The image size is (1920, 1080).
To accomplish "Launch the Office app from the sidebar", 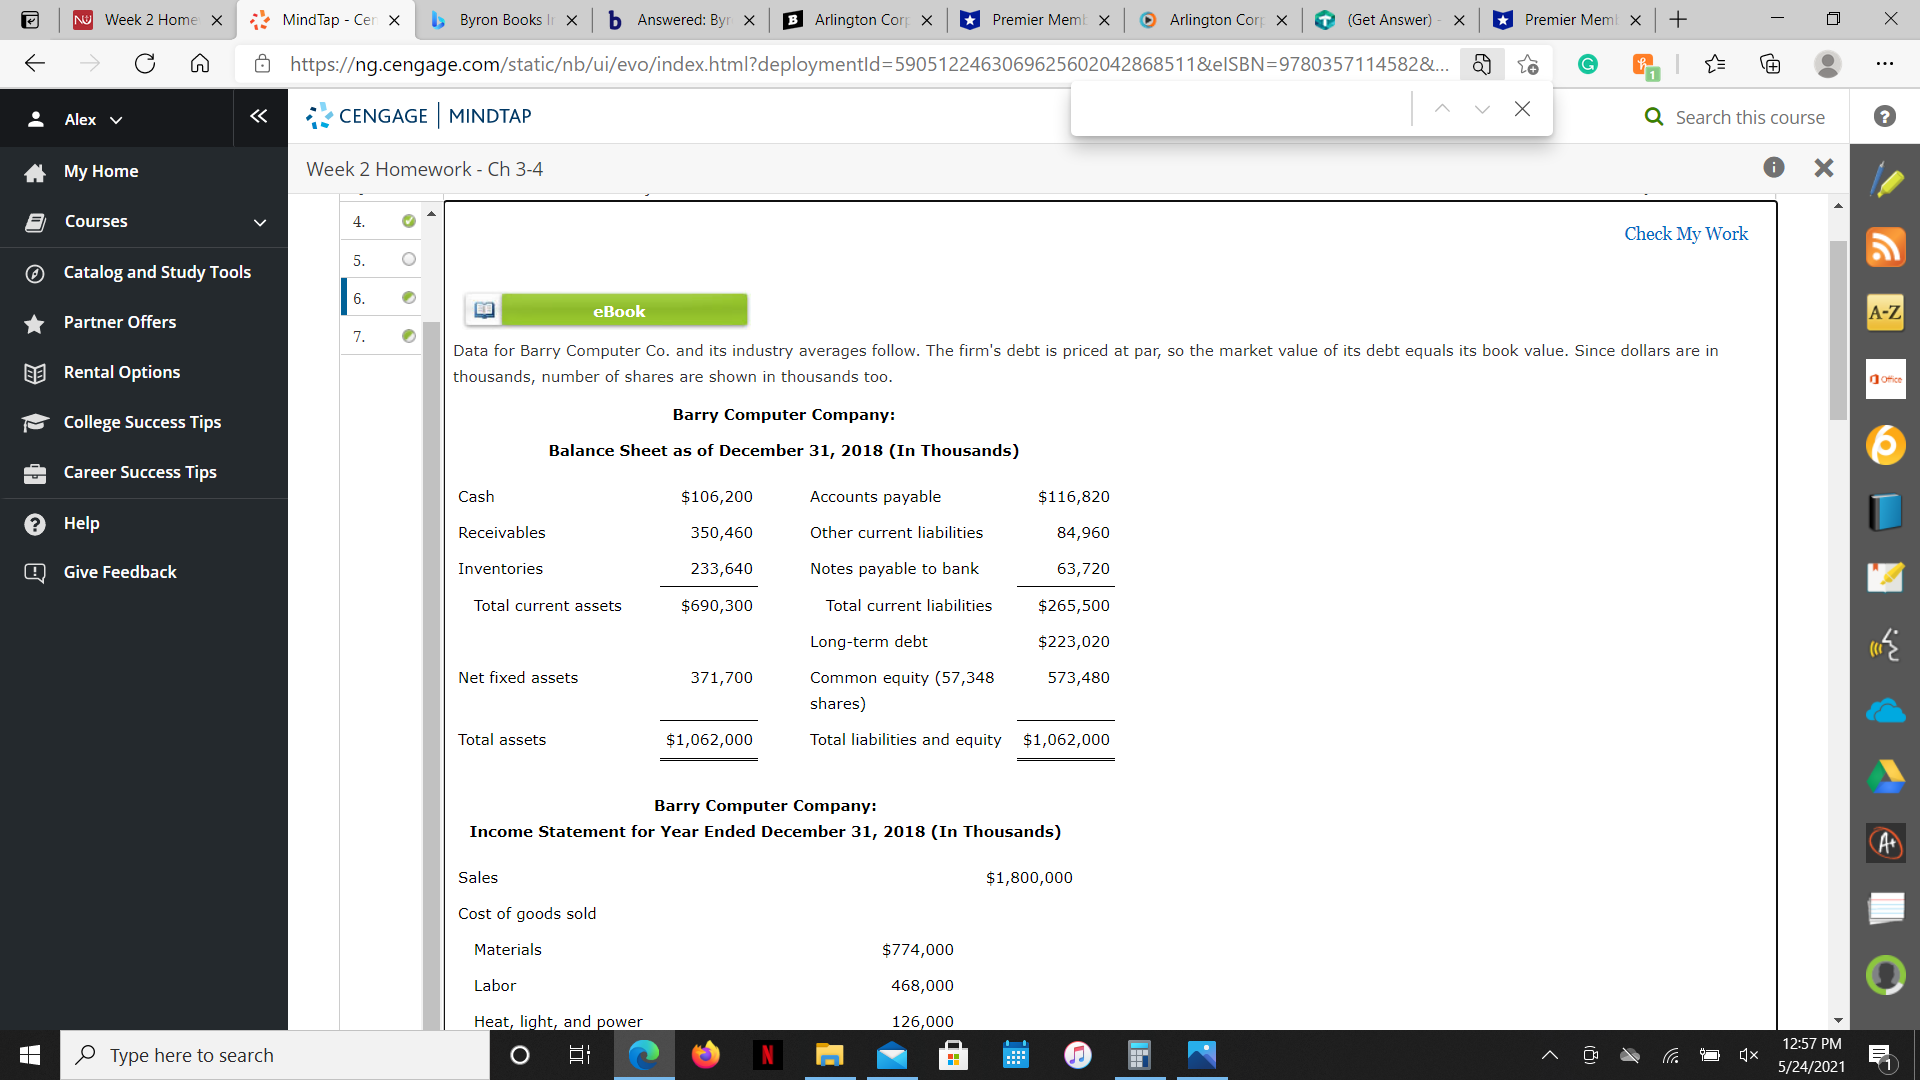I will [x=1886, y=378].
